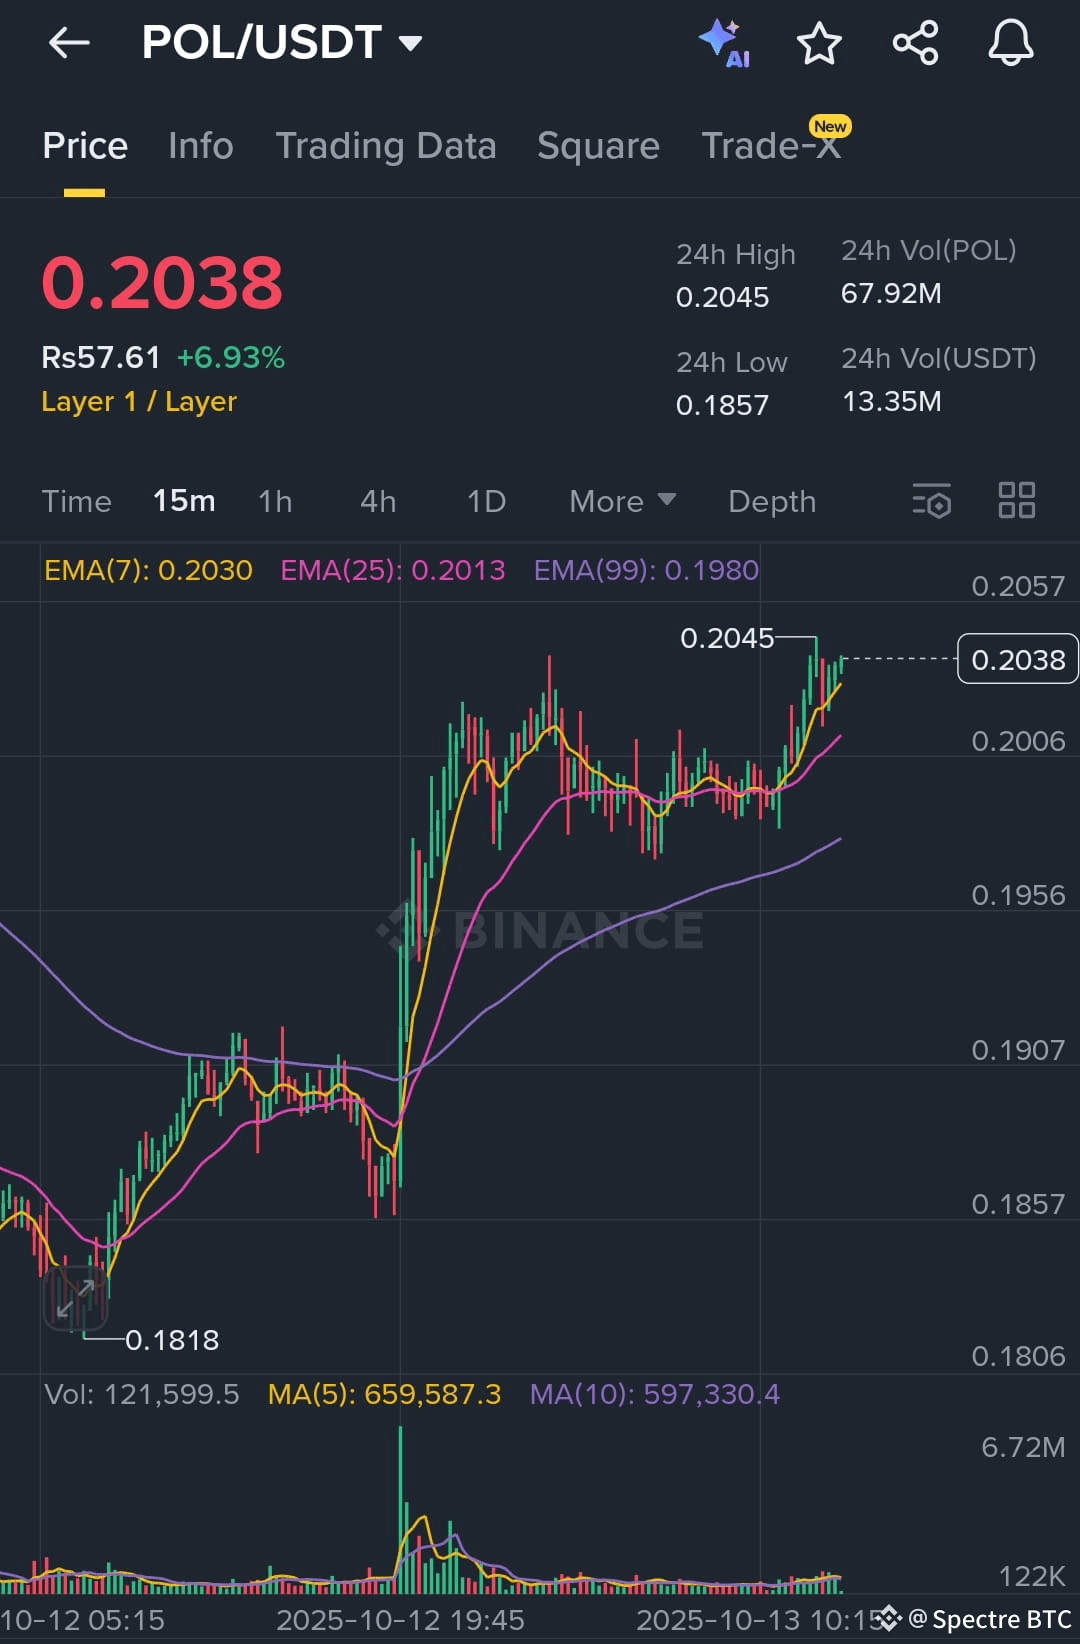The height and width of the screenshot is (1644, 1080).
Task: Tap the Vol: 121,599.5 label
Action: 142,1394
